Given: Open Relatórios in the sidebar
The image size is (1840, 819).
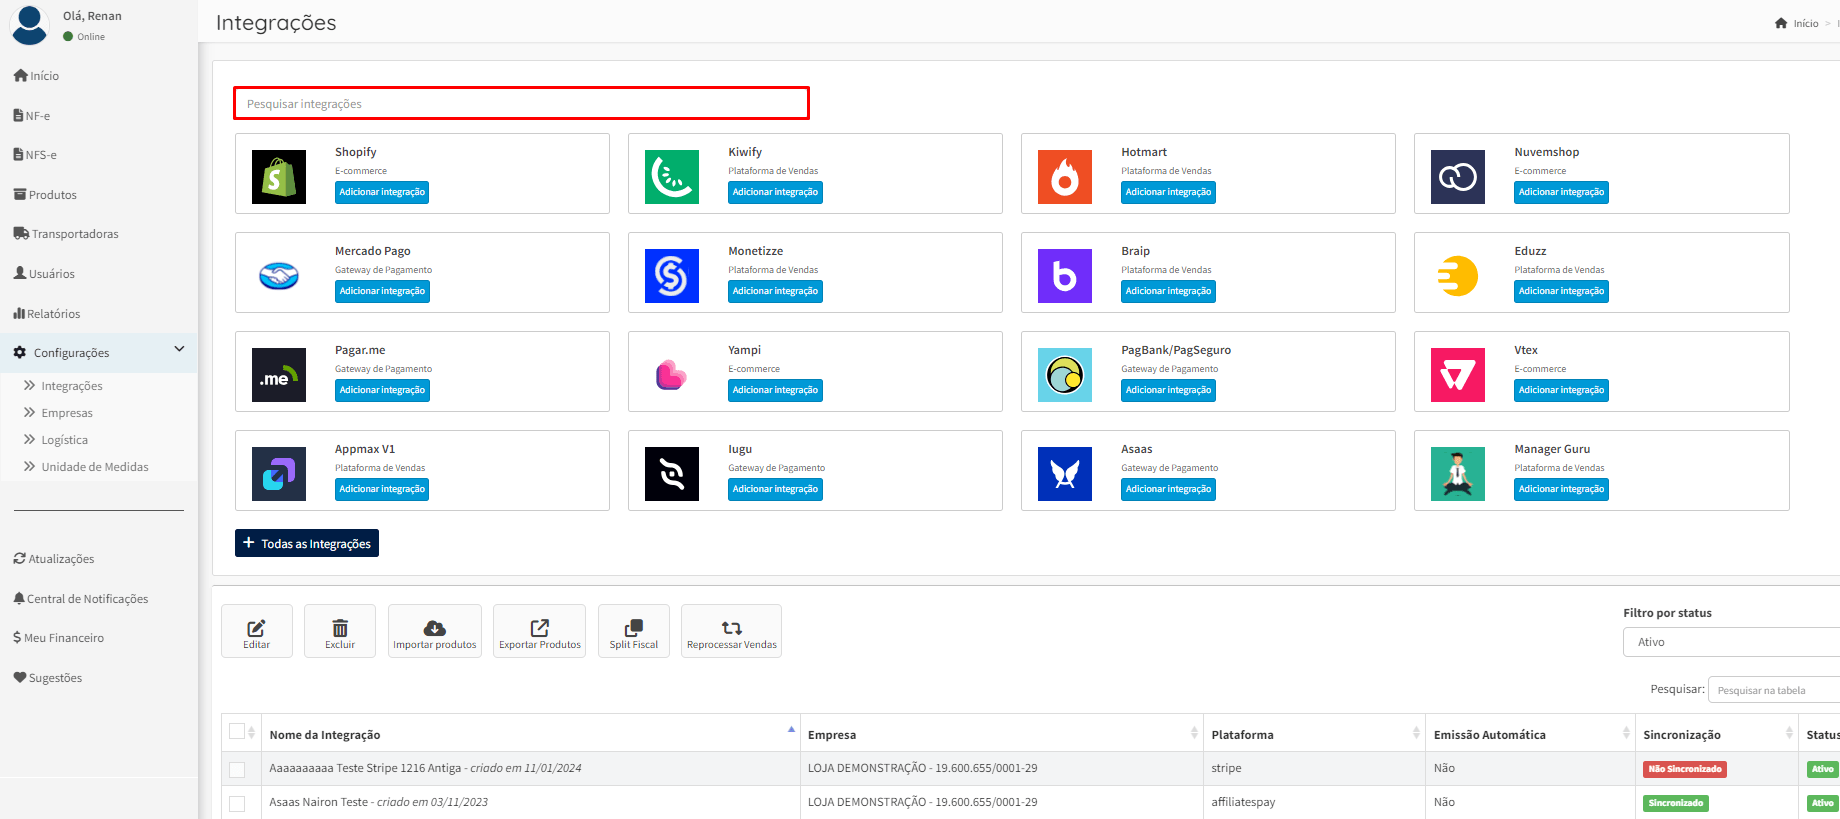Looking at the screenshot, I should [54, 314].
